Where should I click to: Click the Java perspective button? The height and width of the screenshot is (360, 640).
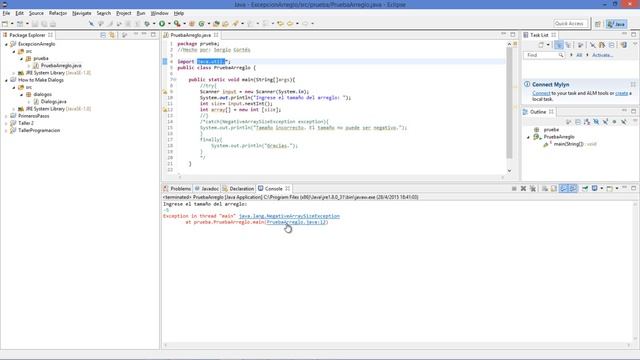click(616, 24)
